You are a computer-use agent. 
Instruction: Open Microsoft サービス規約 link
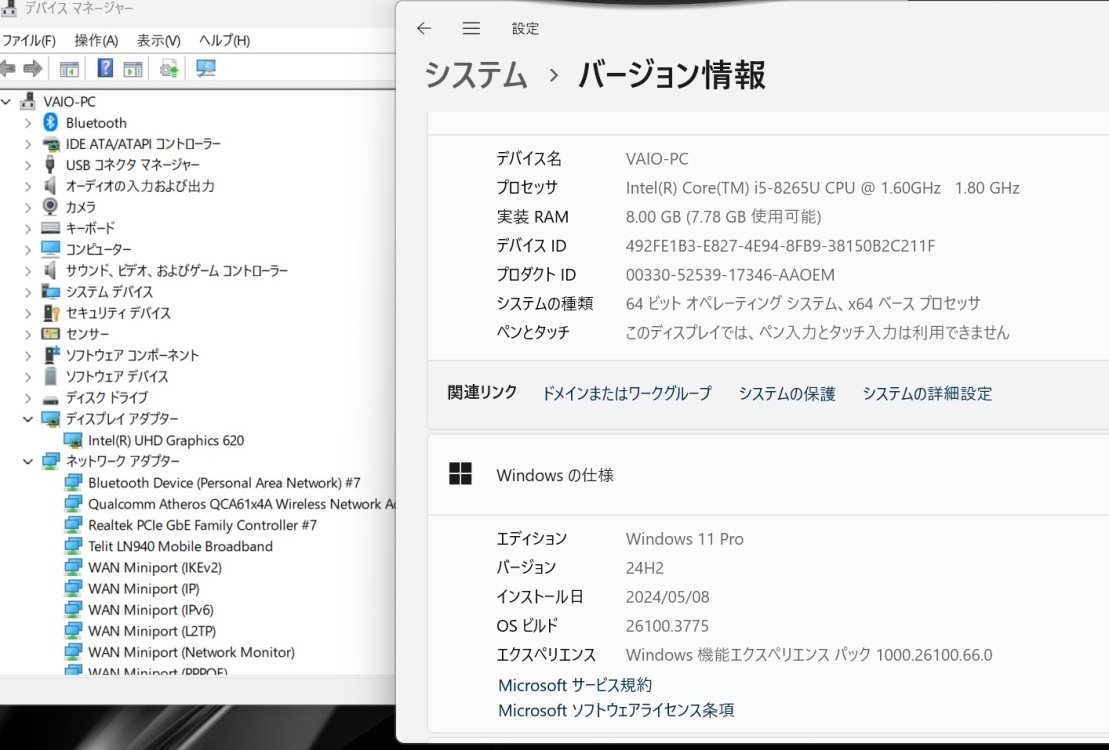pyautogui.click(x=575, y=686)
